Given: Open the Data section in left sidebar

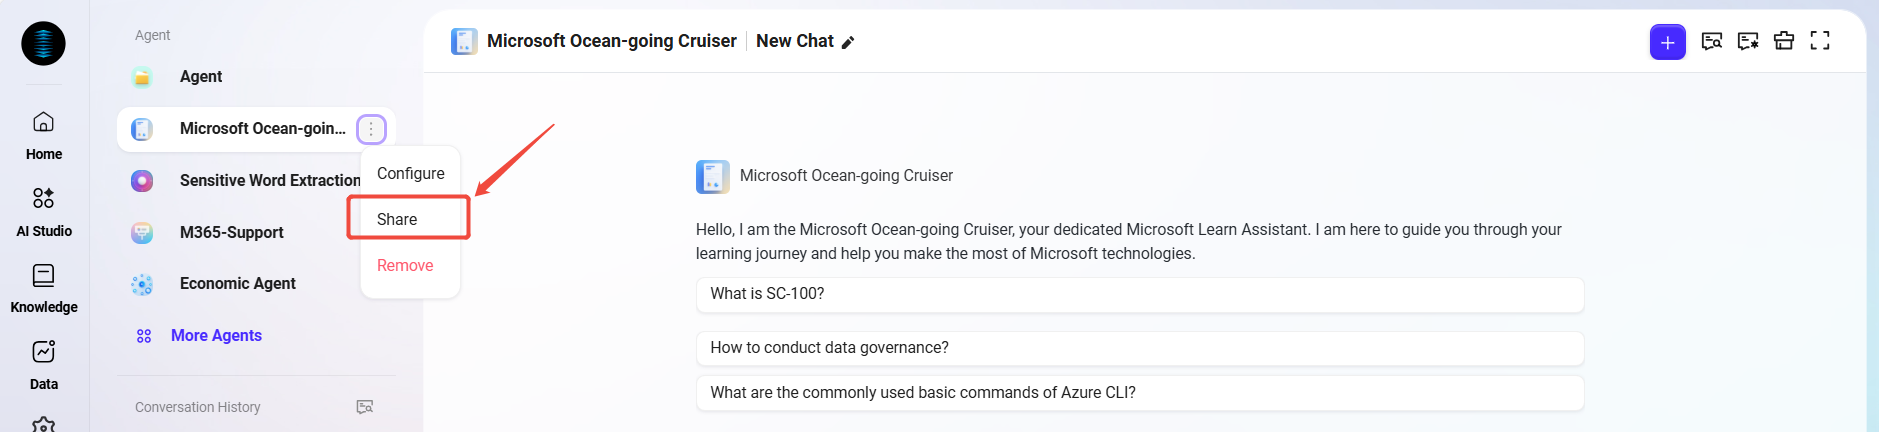Looking at the screenshot, I should click(44, 364).
